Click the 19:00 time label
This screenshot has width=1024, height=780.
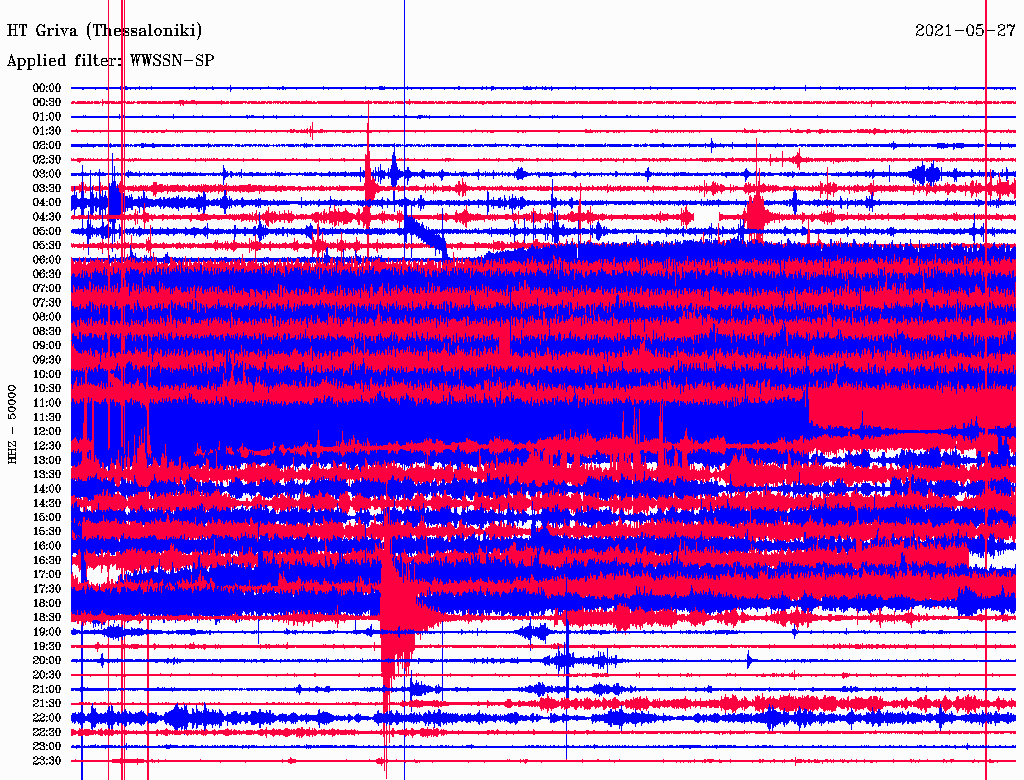click(47, 632)
